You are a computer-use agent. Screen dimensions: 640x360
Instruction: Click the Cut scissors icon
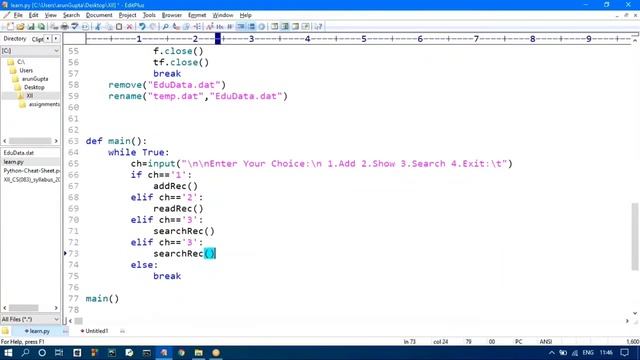[x=97, y=27]
